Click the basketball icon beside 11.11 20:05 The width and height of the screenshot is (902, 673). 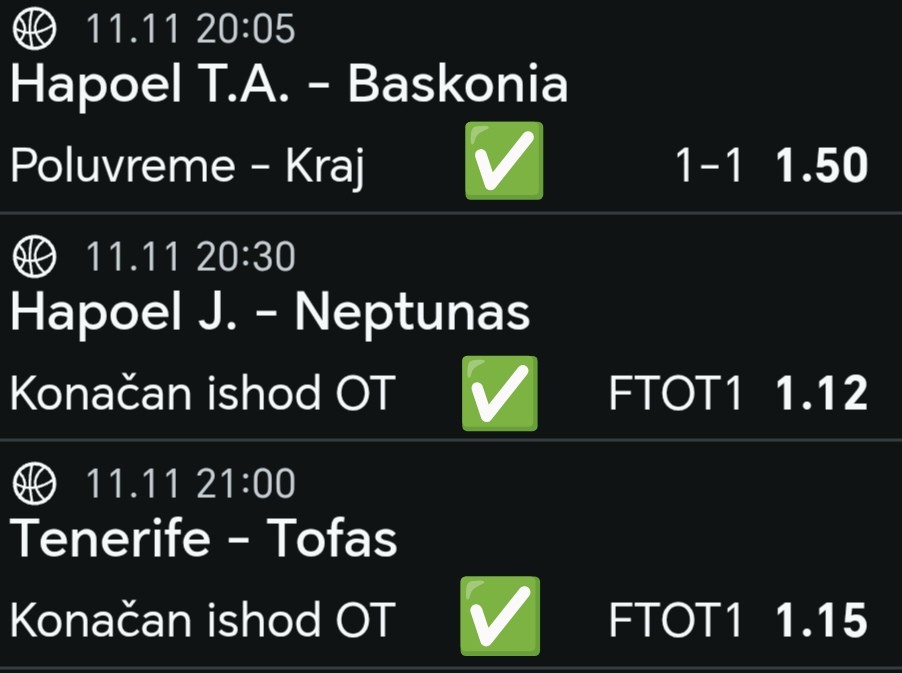point(35,29)
